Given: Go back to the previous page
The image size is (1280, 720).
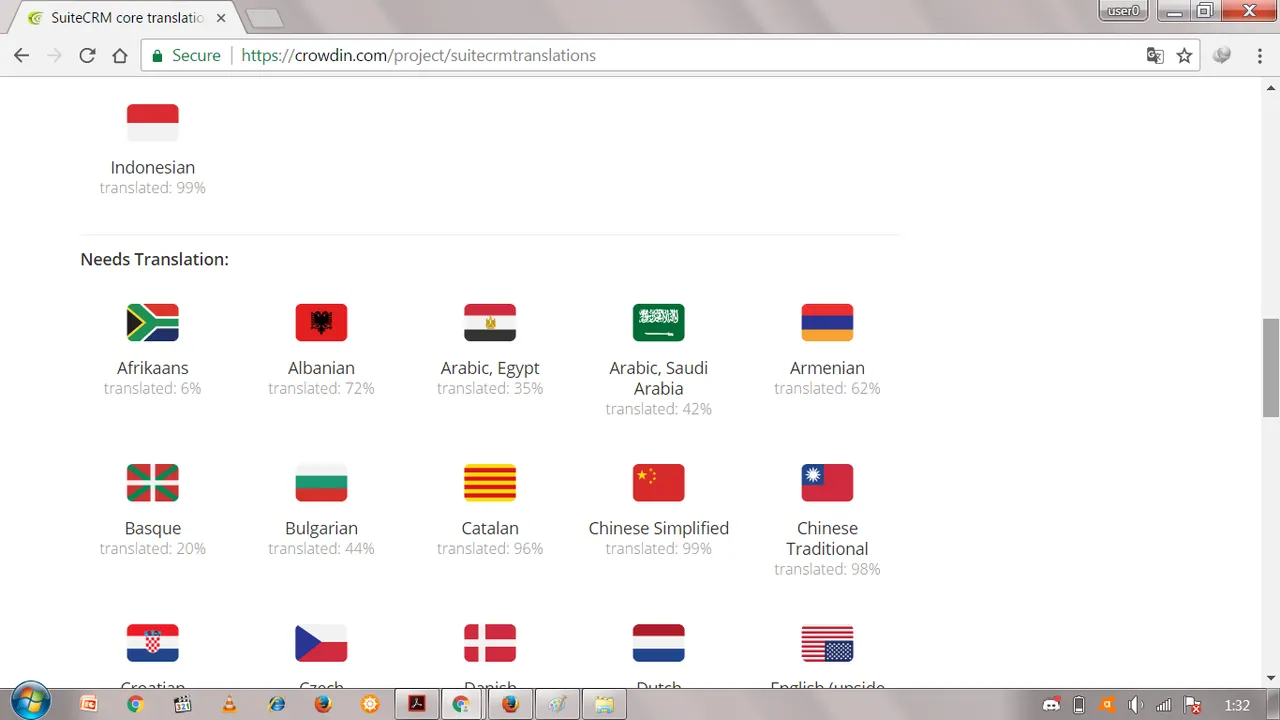Looking at the screenshot, I should pyautogui.click(x=22, y=56).
